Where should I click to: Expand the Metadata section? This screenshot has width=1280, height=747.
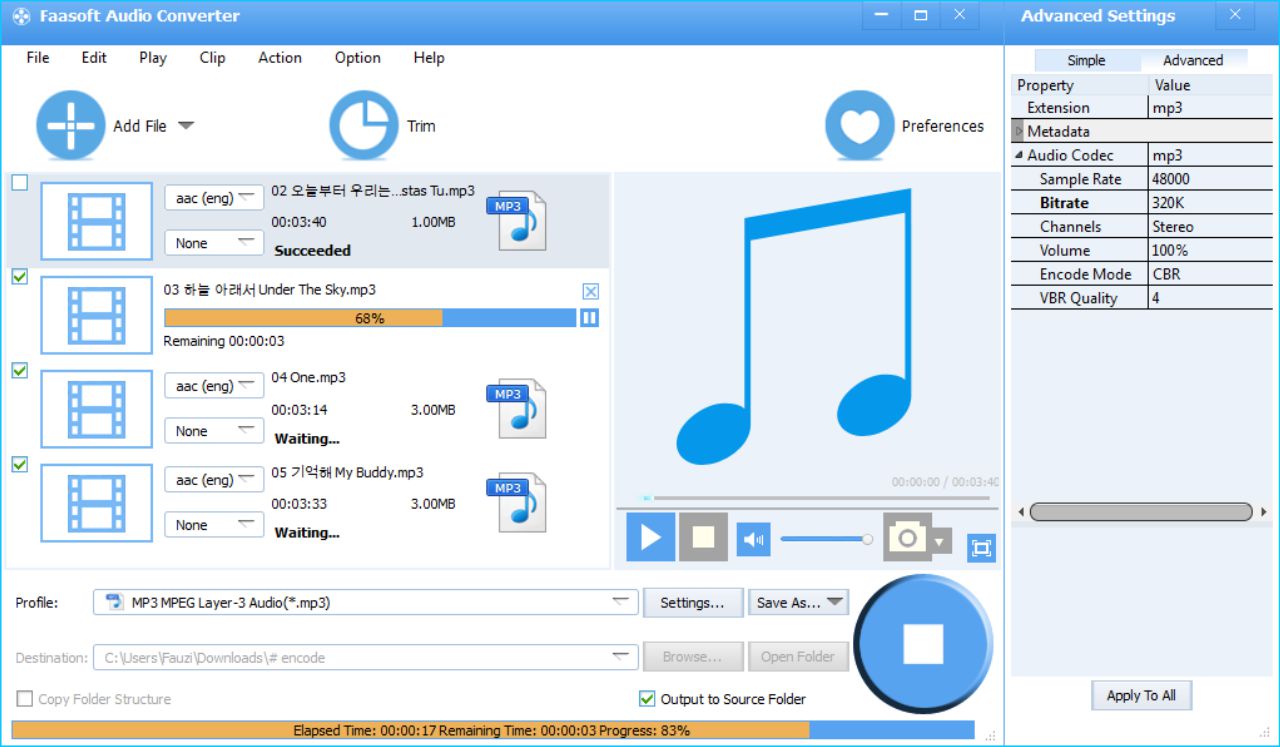[1019, 131]
